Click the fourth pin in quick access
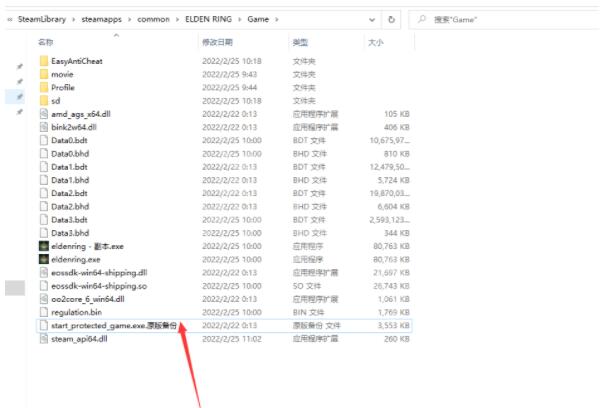 pos(19,112)
